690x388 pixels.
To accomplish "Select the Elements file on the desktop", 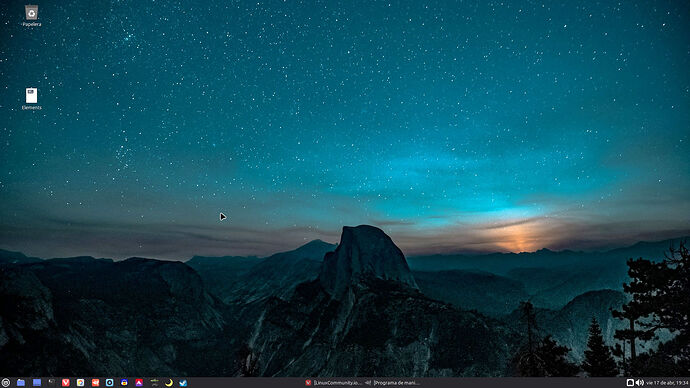I will point(31,99).
